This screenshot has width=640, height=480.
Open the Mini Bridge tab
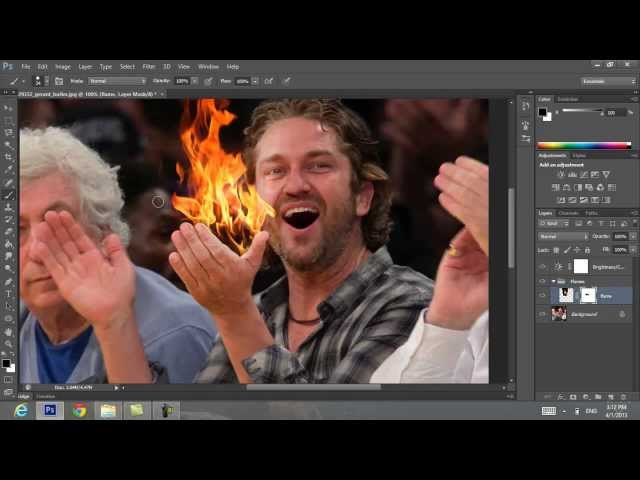(24, 396)
